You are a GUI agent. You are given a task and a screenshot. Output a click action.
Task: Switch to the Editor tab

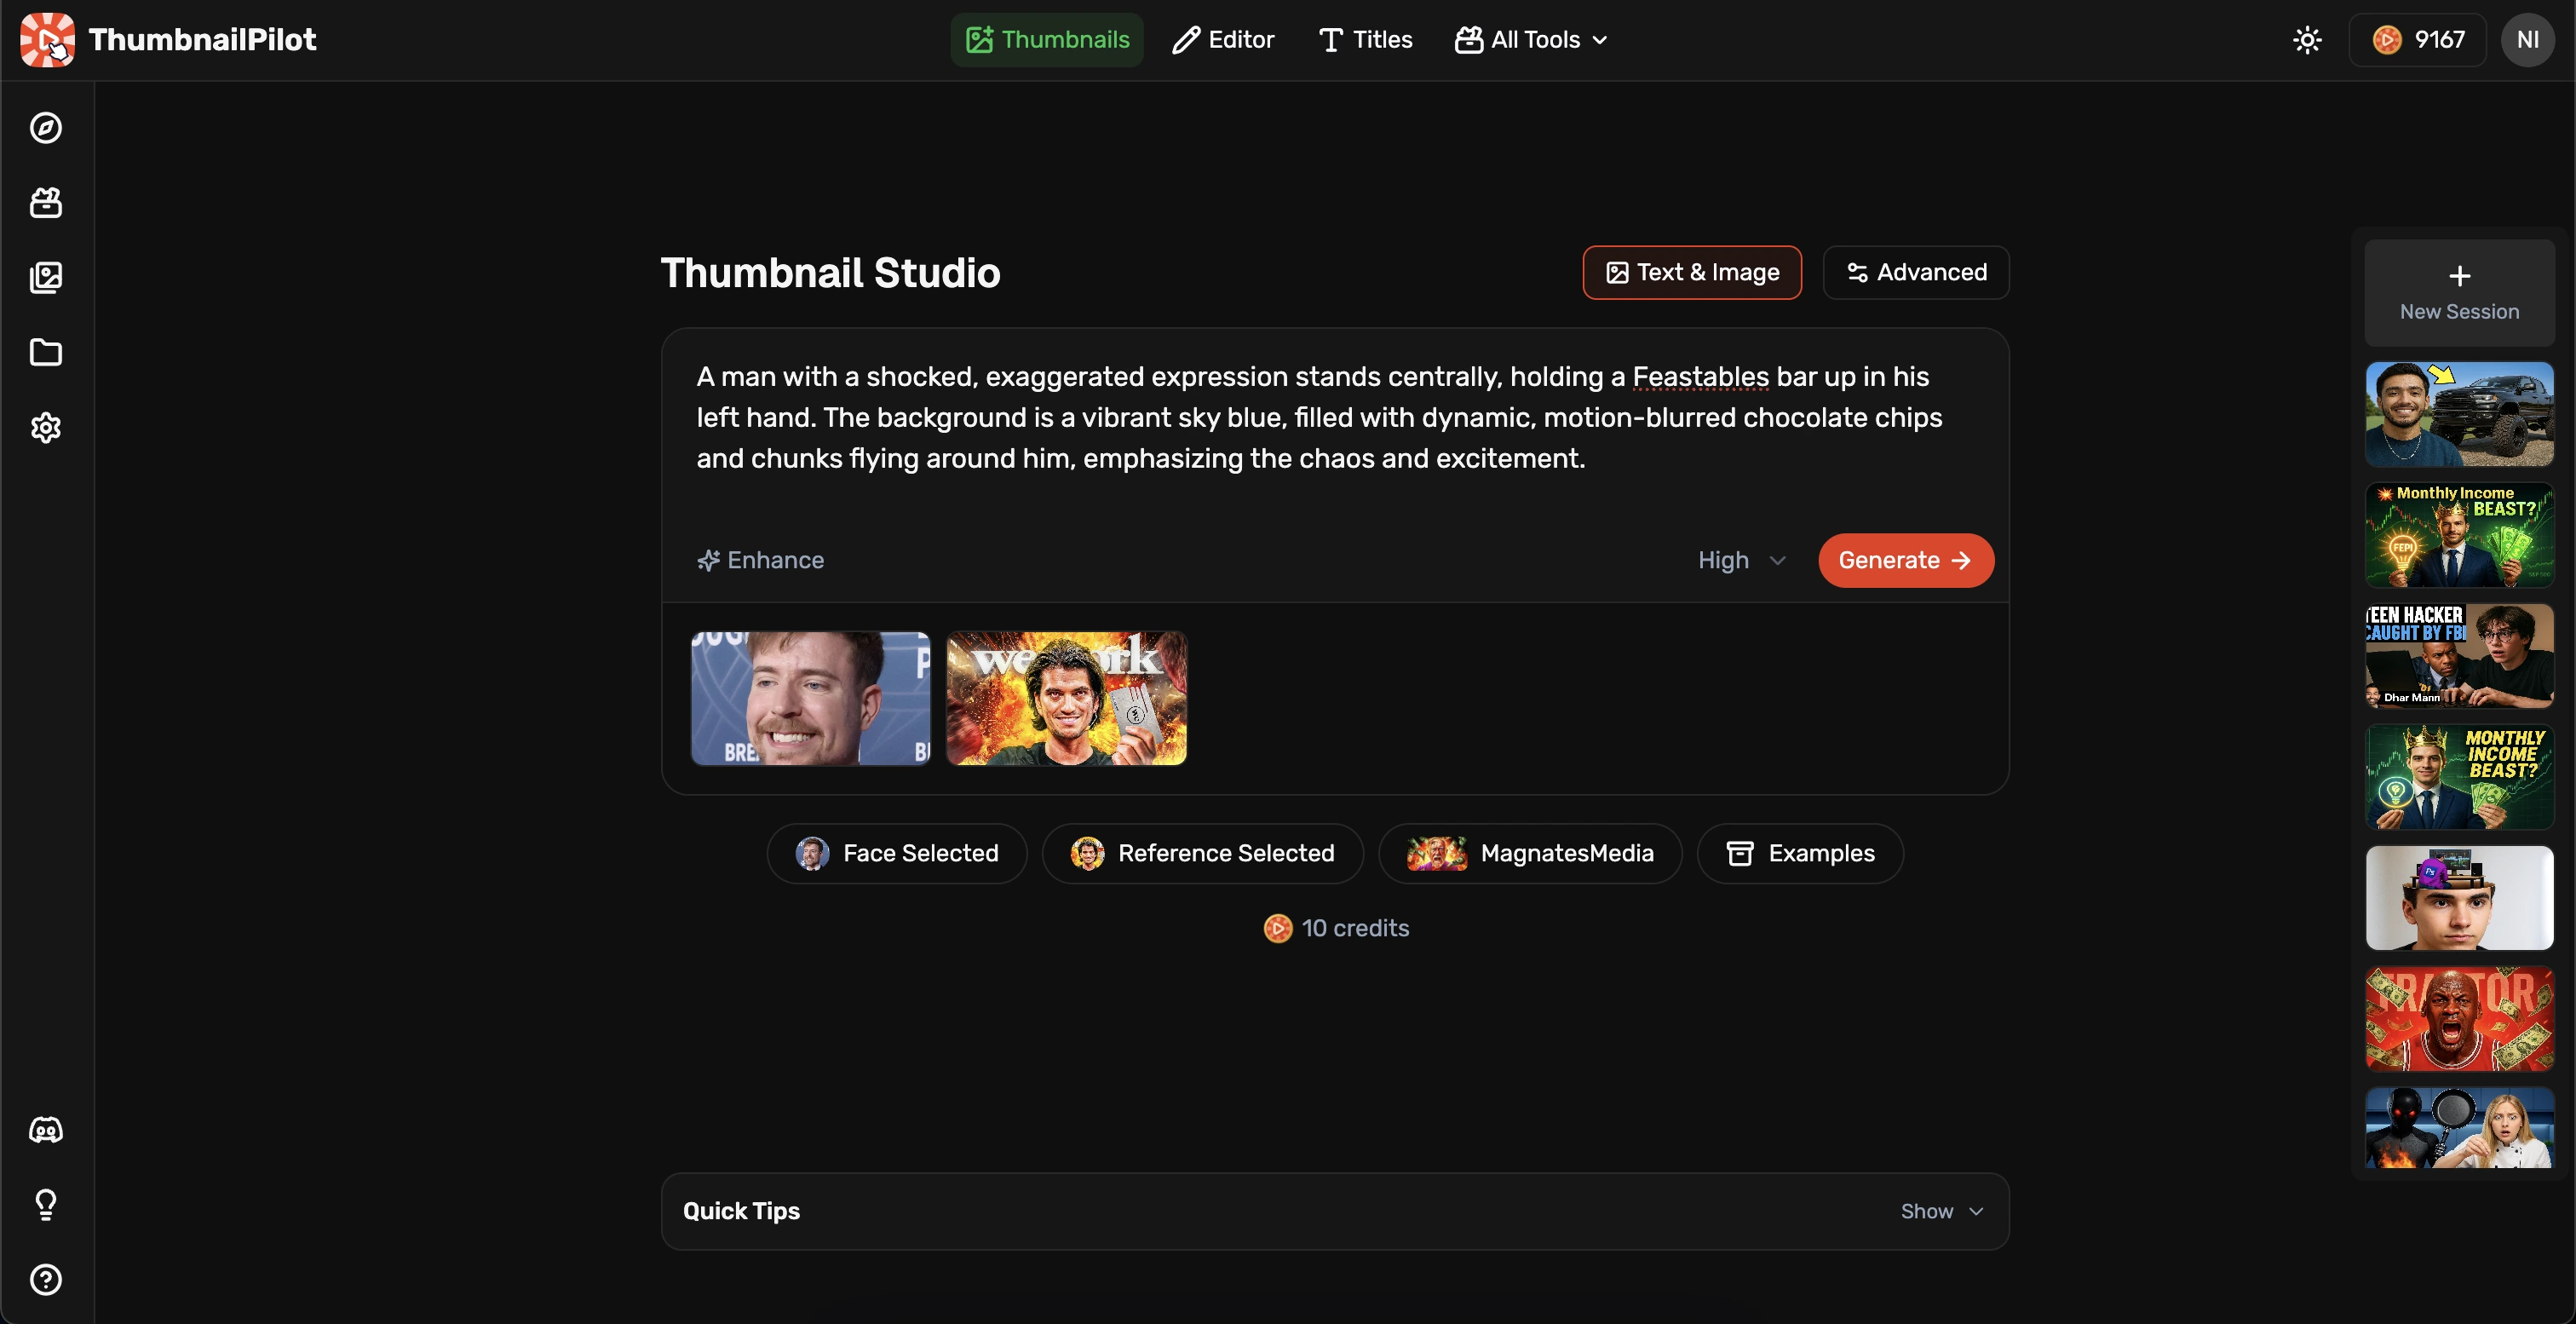tap(1223, 40)
